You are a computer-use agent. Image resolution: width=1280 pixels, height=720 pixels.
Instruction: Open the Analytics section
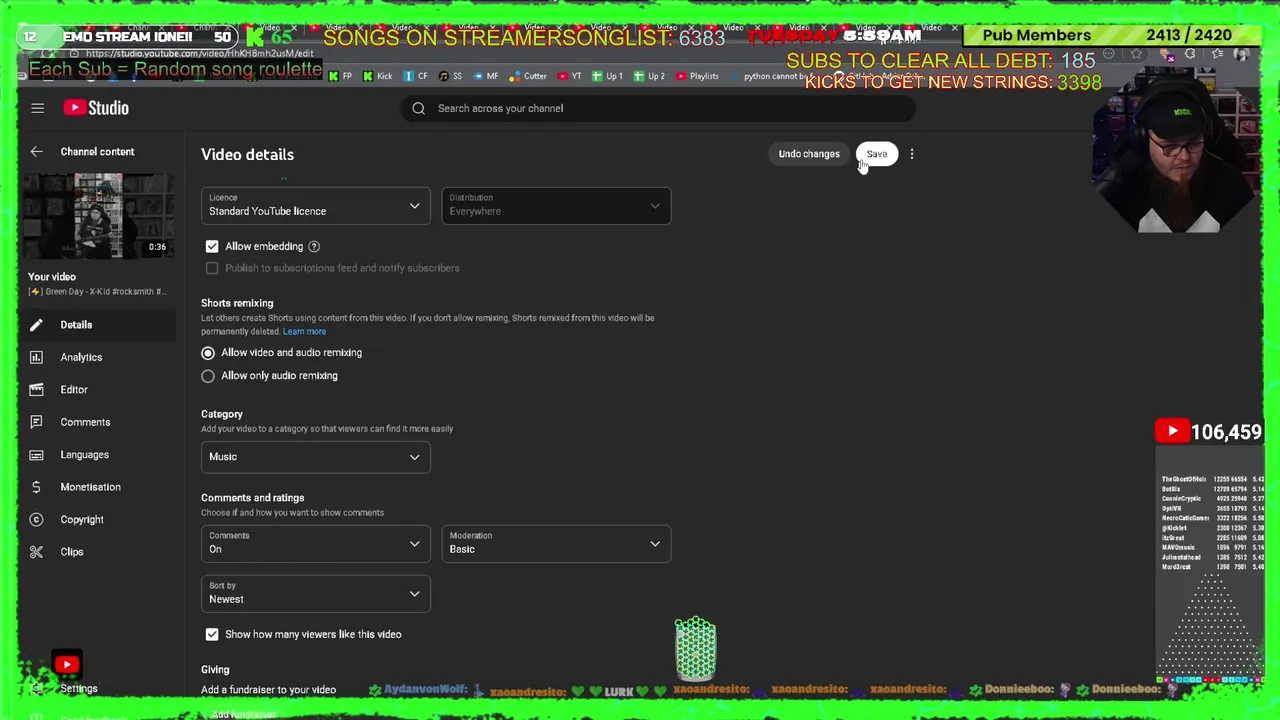click(x=81, y=357)
